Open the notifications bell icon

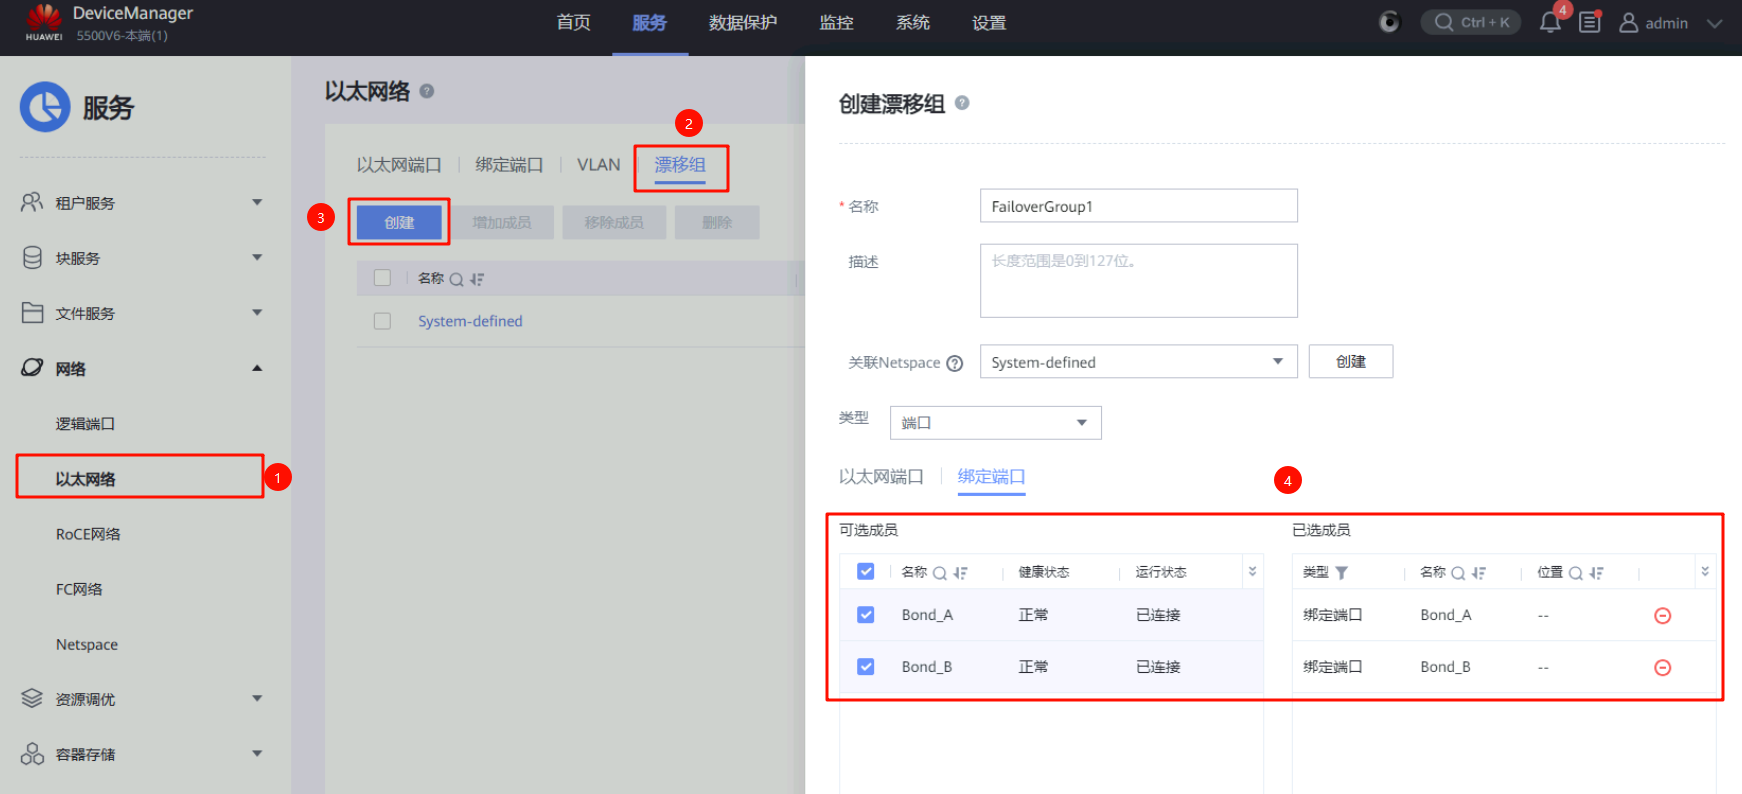click(x=1550, y=23)
